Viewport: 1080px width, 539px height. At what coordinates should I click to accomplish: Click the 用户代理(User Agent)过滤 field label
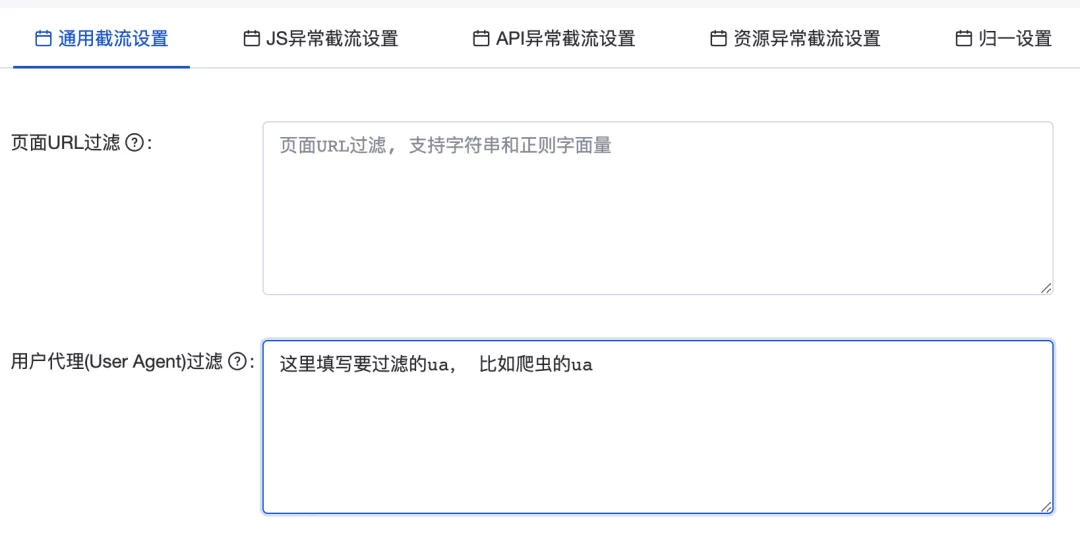click(x=117, y=361)
